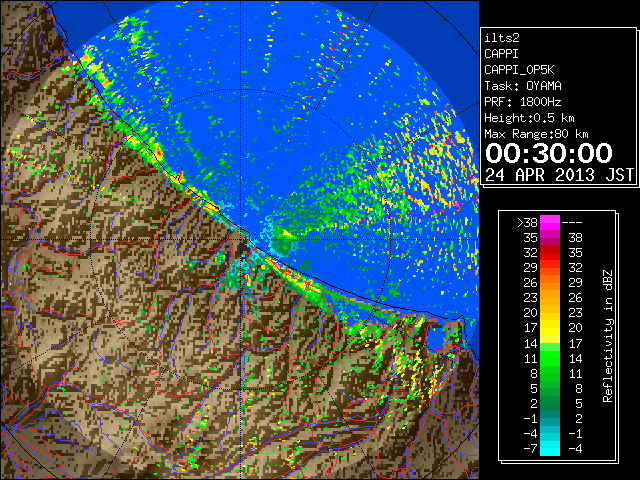
Task: Click the magenta >38 dBZ legend swatch
Action: tap(550, 222)
